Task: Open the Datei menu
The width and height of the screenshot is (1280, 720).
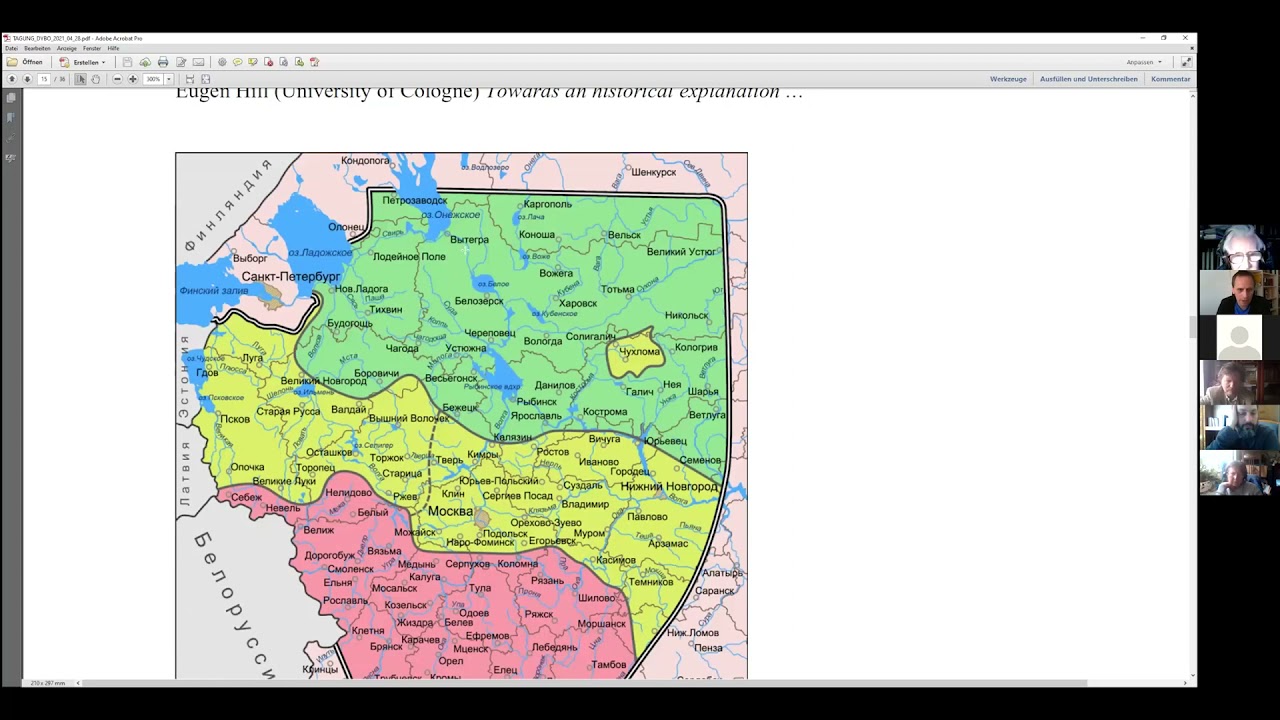Action: 11,48
